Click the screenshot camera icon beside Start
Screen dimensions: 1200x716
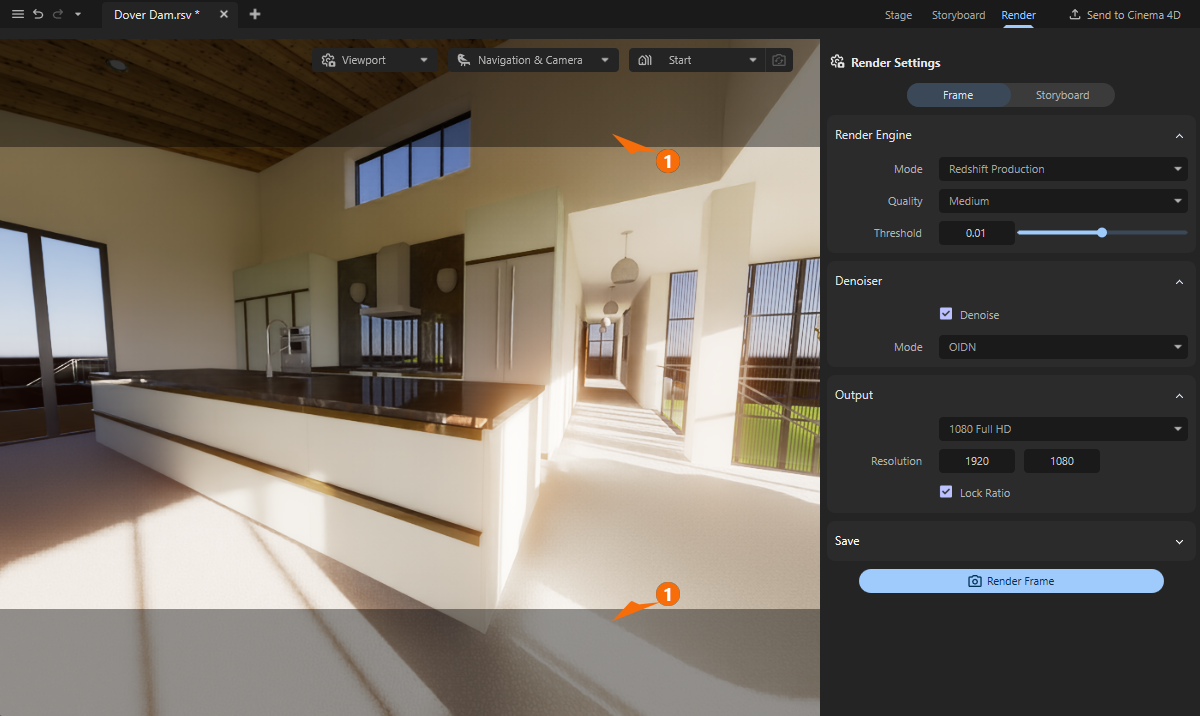779,60
